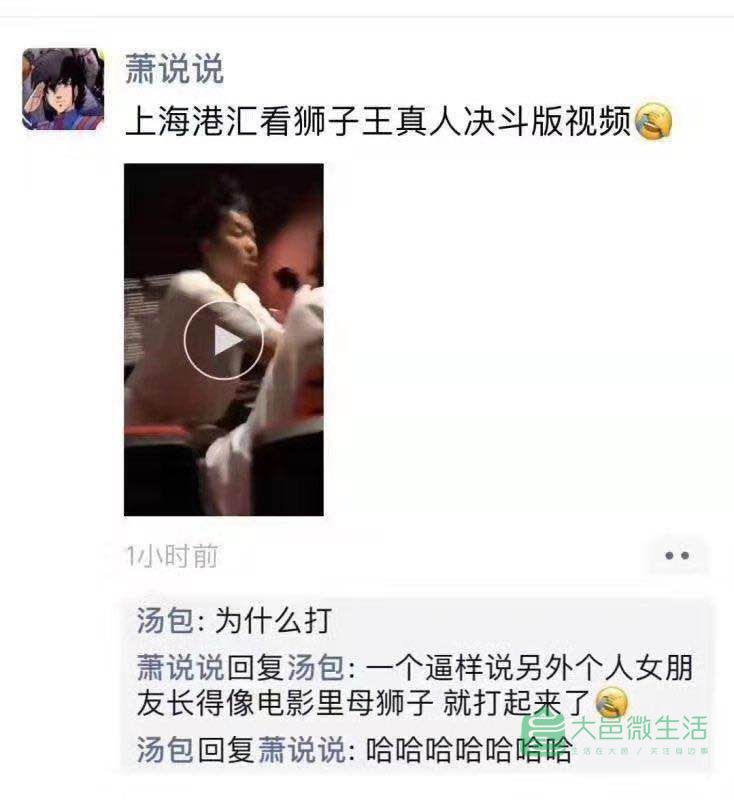Image resolution: width=734 pixels, height=800 pixels.
Task: Click the 1小时前 timestamp
Action: point(172,556)
